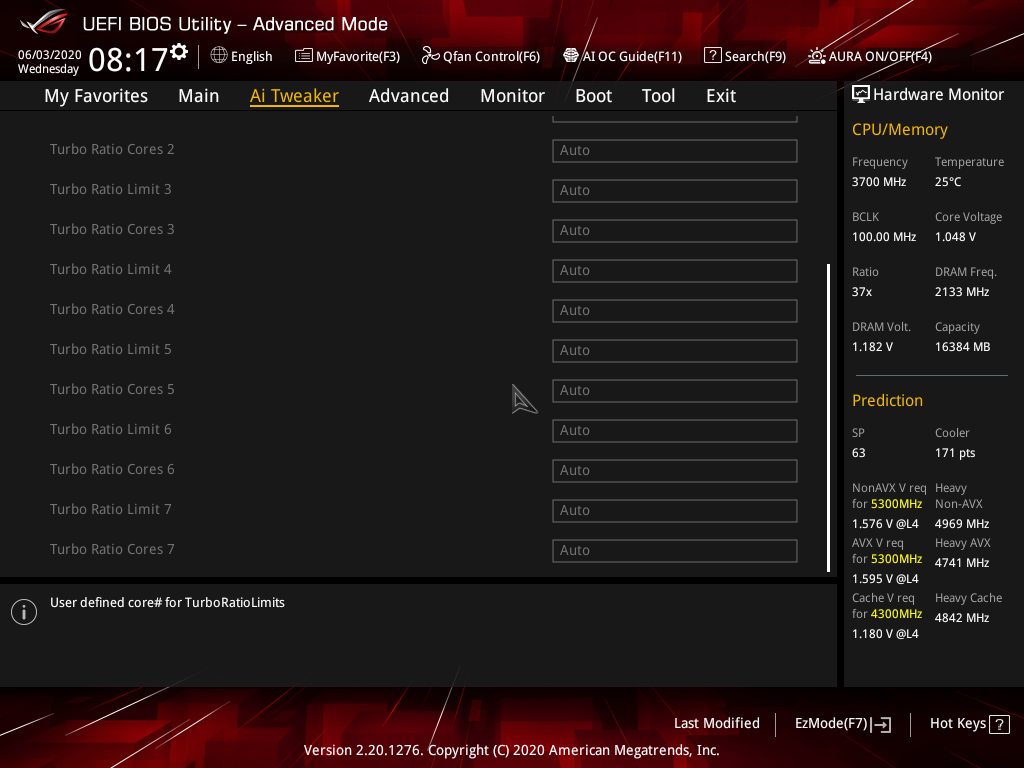
Task: Open the Turbo Ratio Limit 5 dropdown
Action: (x=674, y=350)
